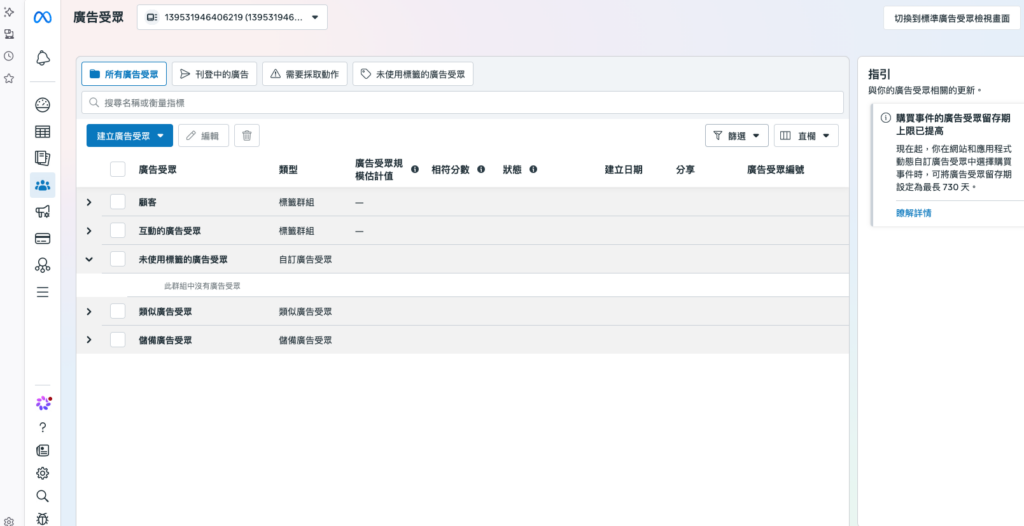Viewport: 1024px width, 526px height.
Task: Expand the 互動的廣告受眾 group row
Action: [89, 231]
